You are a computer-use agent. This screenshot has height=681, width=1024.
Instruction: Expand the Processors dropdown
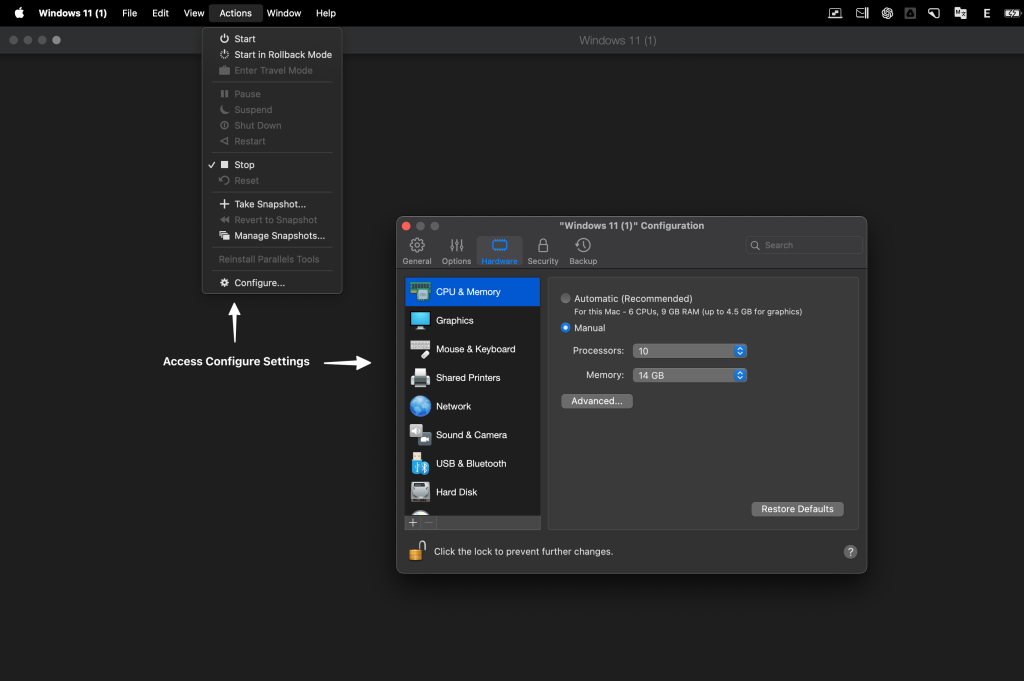(689, 351)
